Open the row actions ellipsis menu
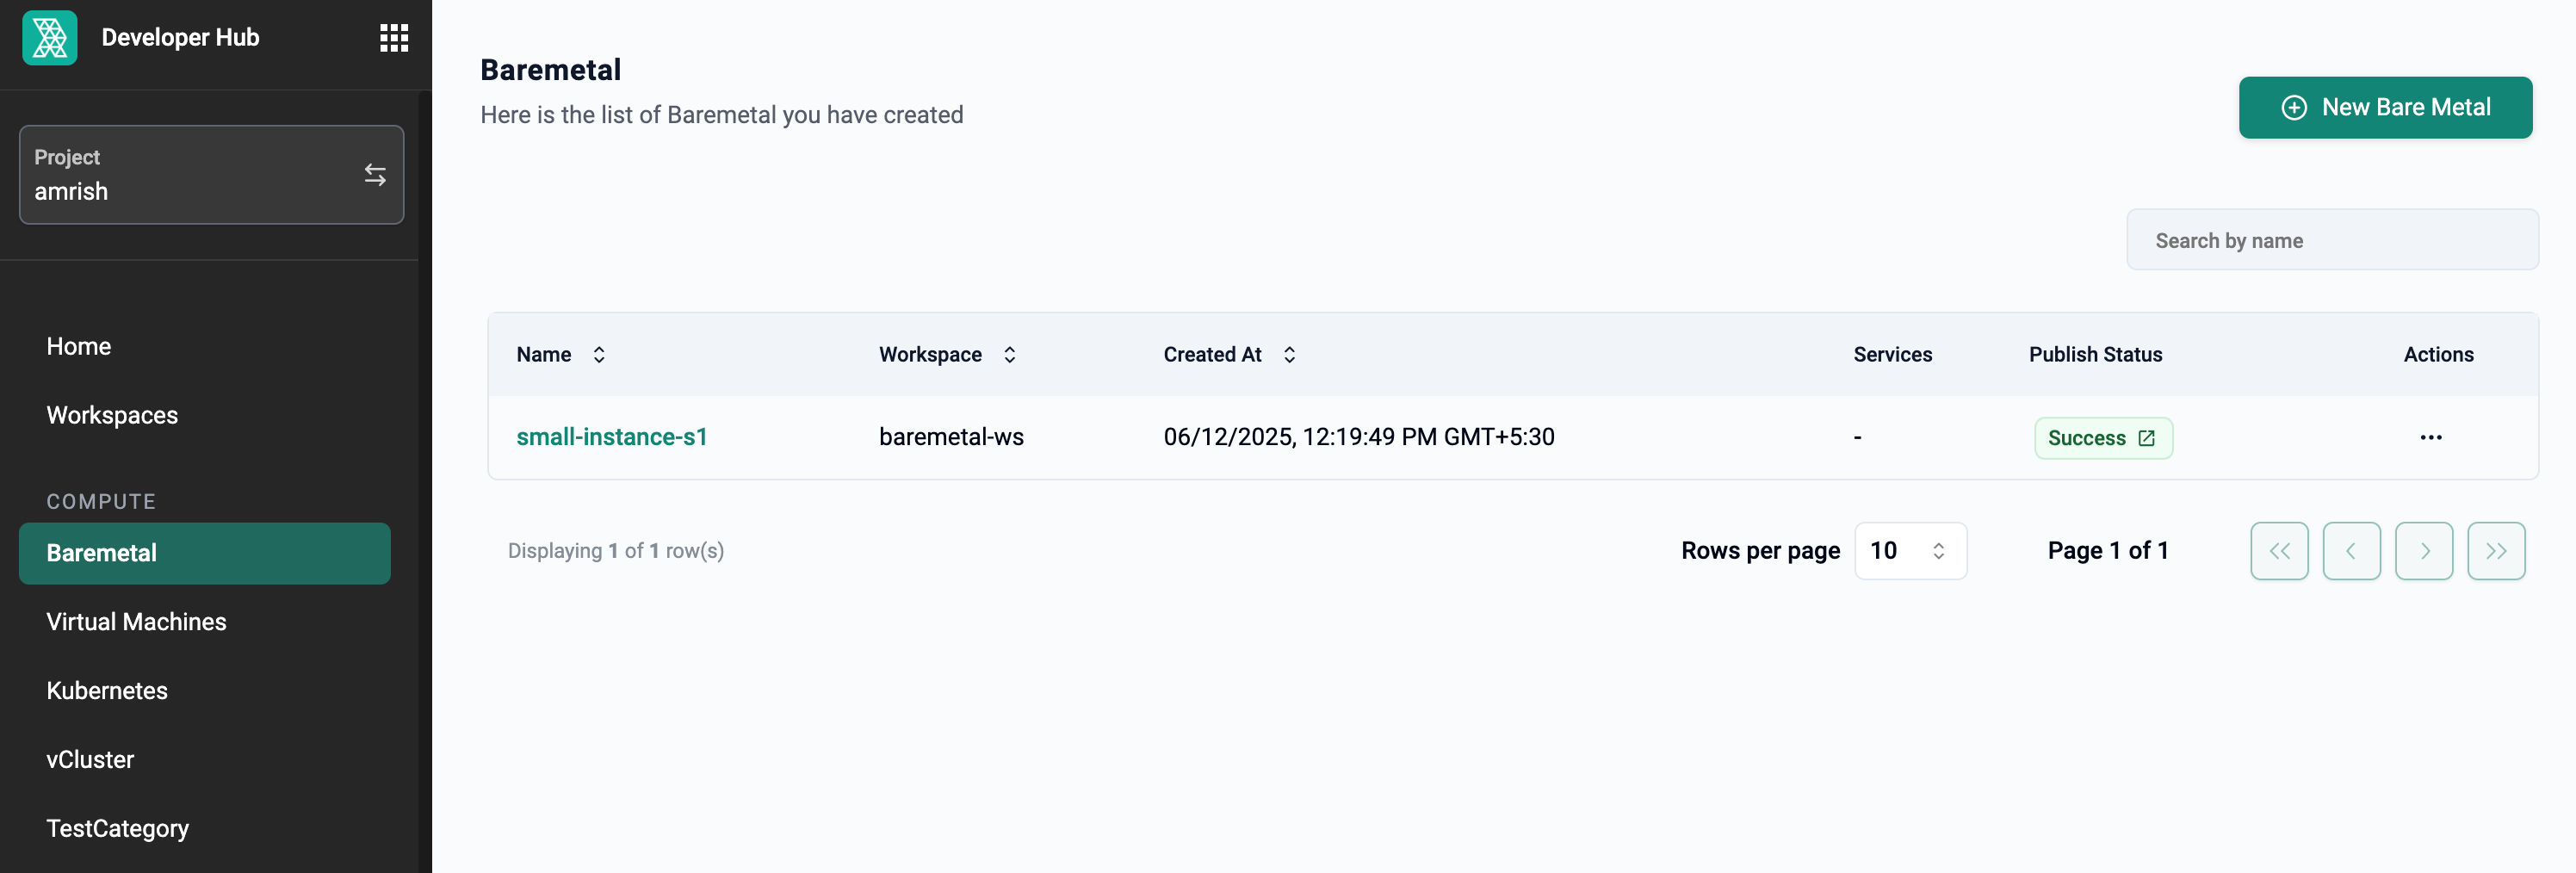 coord(2431,437)
